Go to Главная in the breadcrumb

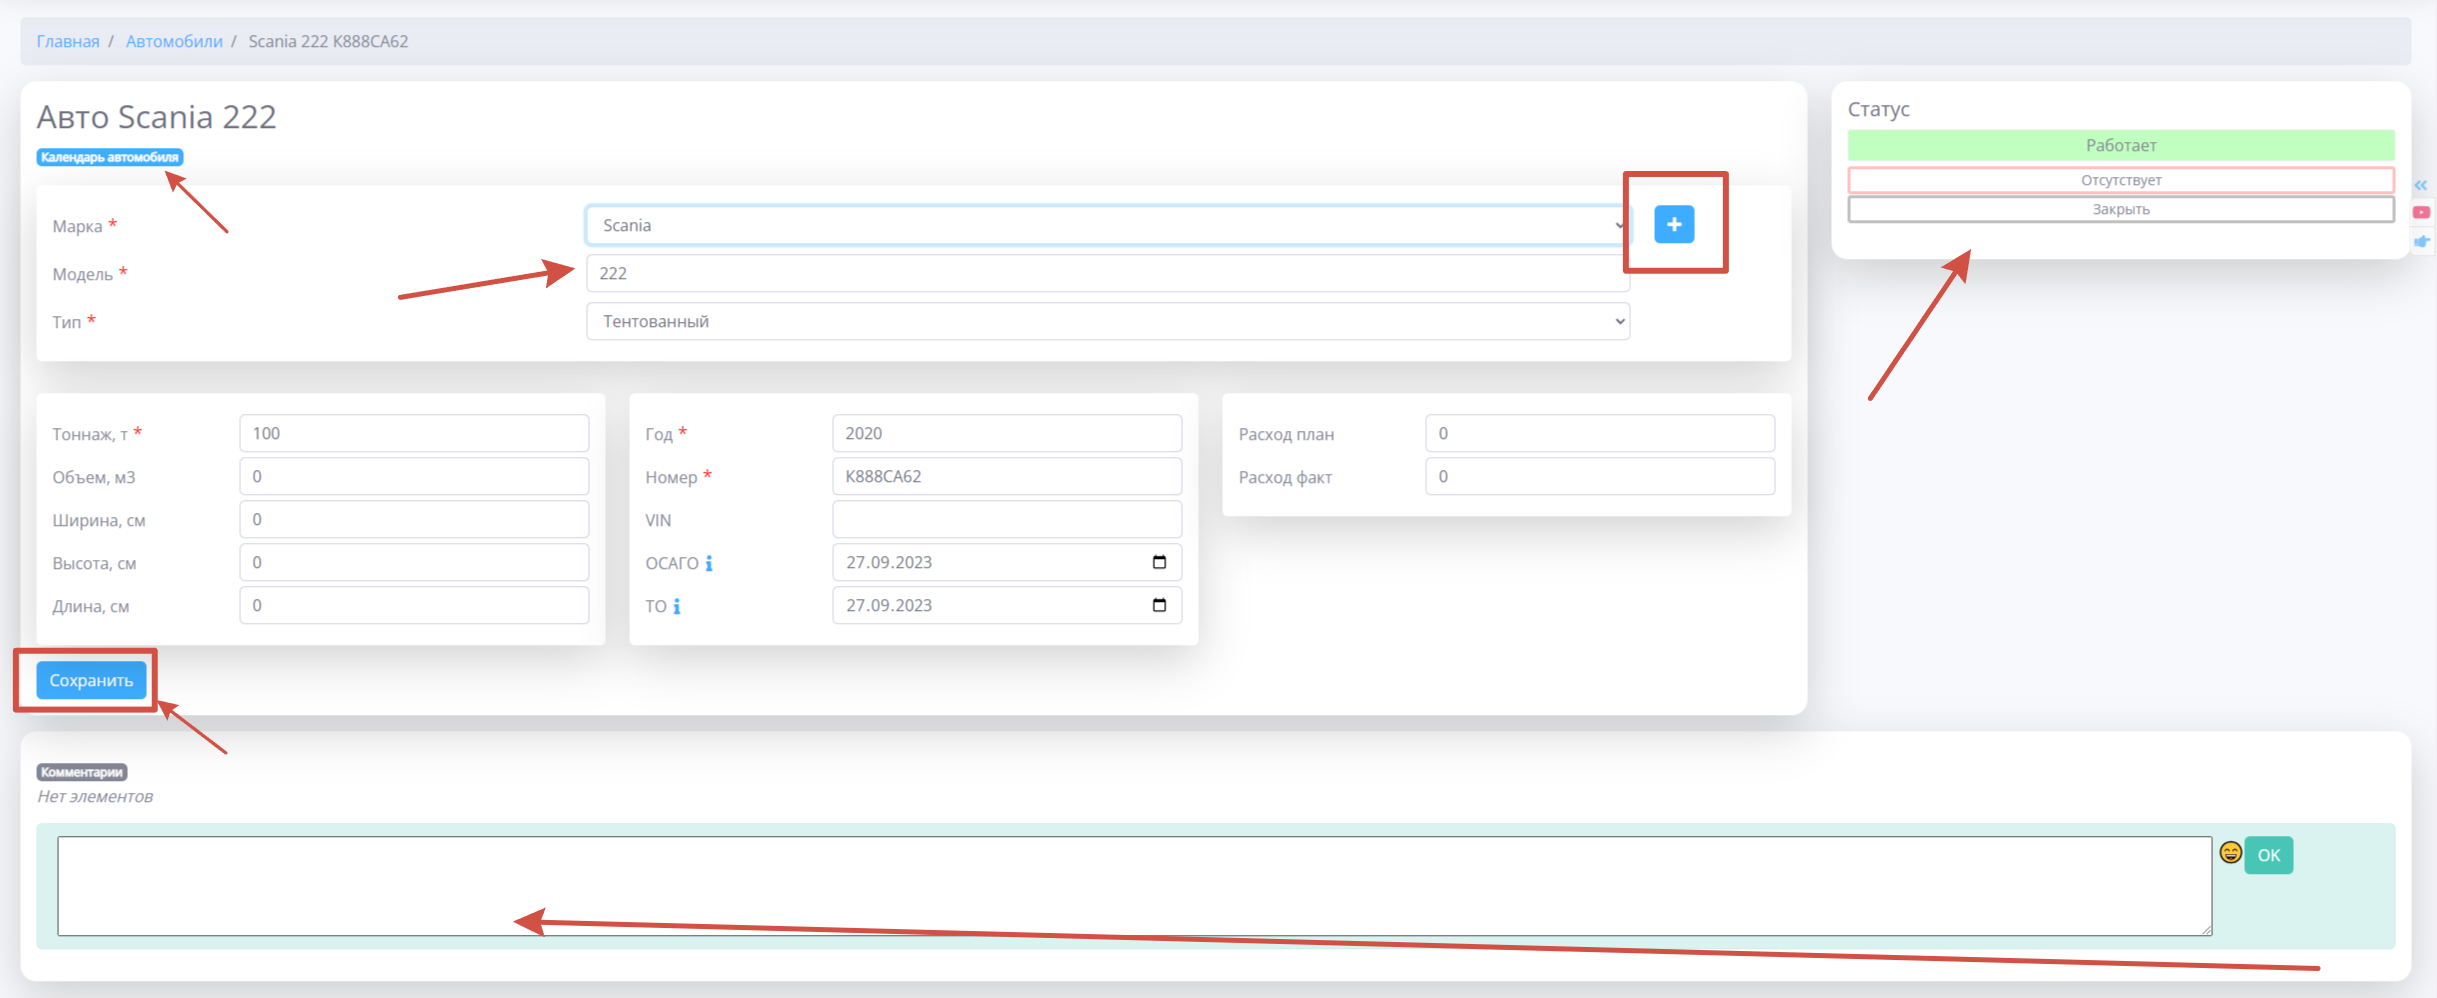68,41
